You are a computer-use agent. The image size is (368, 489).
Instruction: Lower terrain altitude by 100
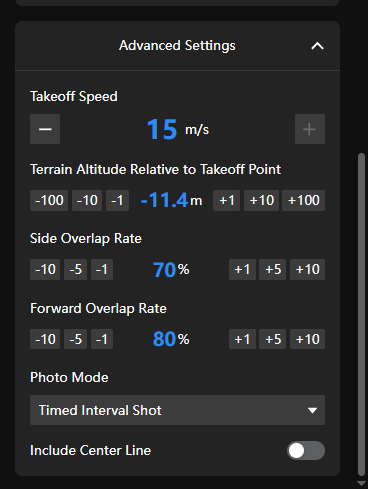coord(49,200)
